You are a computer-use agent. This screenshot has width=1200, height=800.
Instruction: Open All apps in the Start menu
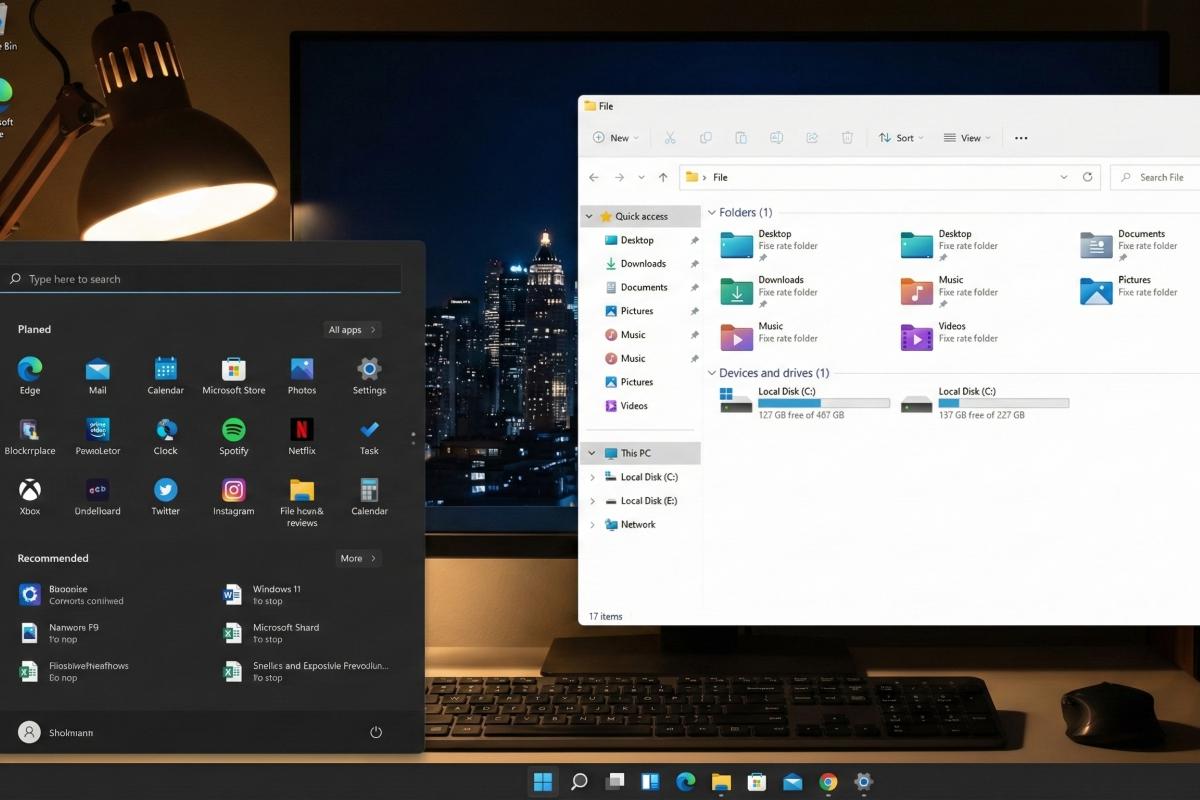point(352,328)
